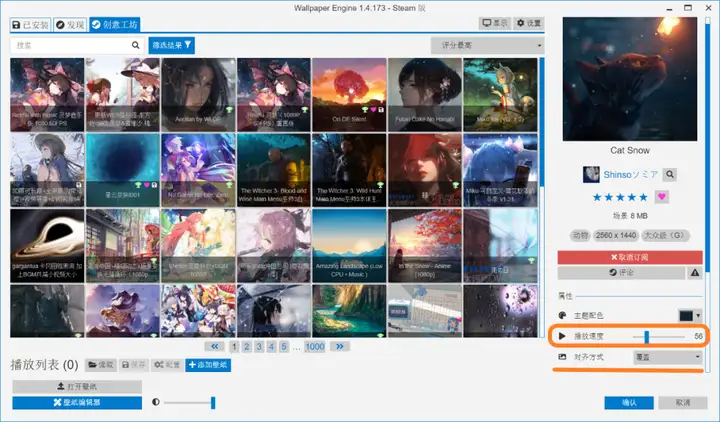Jump to page 2 of results
Viewport: 720px width, 422px height.
[247, 346]
